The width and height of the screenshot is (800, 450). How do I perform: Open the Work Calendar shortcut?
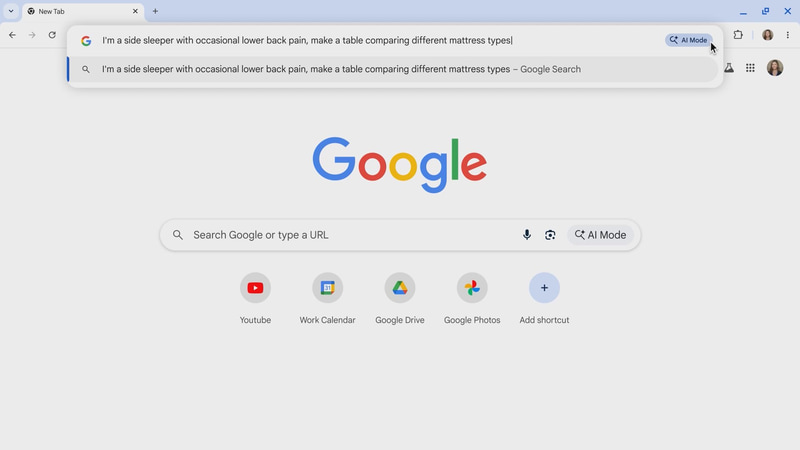pyautogui.click(x=328, y=288)
